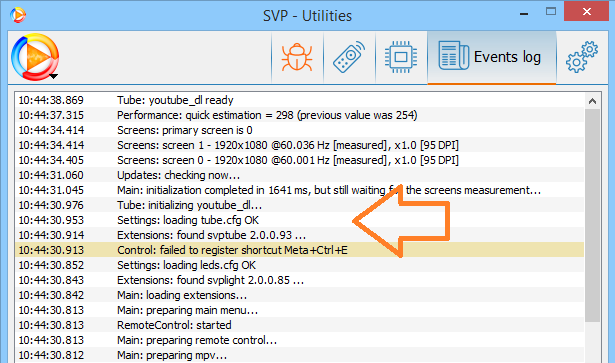The width and height of the screenshot is (615, 363).
Task: Select 'Settings: loading leds.cfg OK' entry
Action: [x=300, y=265]
